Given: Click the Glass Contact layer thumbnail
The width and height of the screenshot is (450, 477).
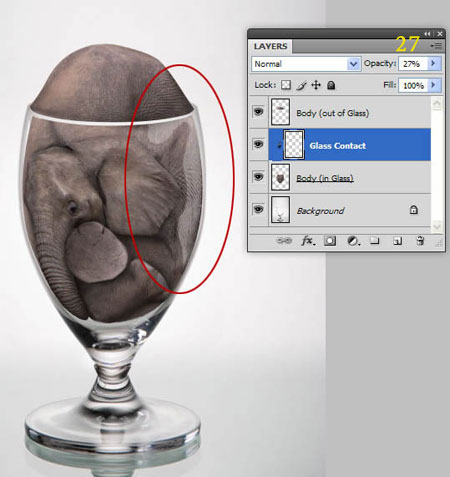Looking at the screenshot, I should pyautogui.click(x=294, y=144).
